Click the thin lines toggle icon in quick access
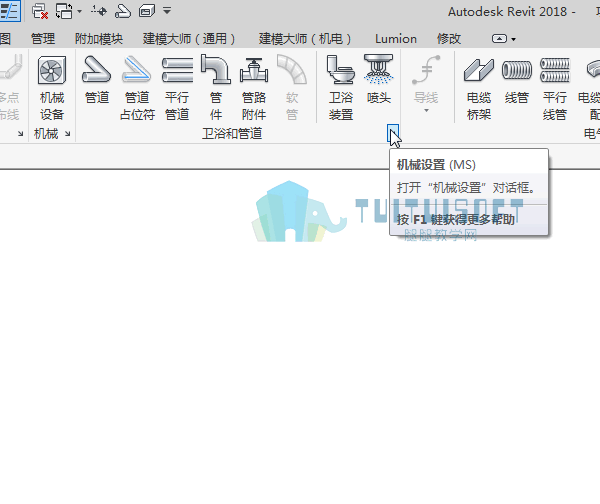 coord(10,11)
